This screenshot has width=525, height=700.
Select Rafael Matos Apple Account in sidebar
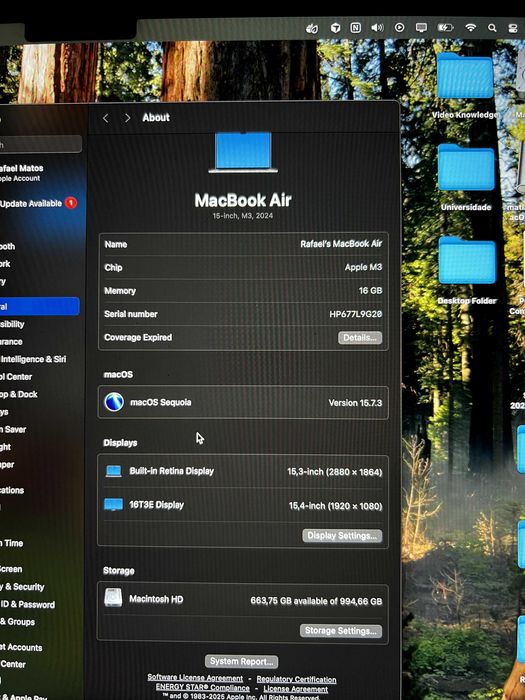tap(22, 173)
